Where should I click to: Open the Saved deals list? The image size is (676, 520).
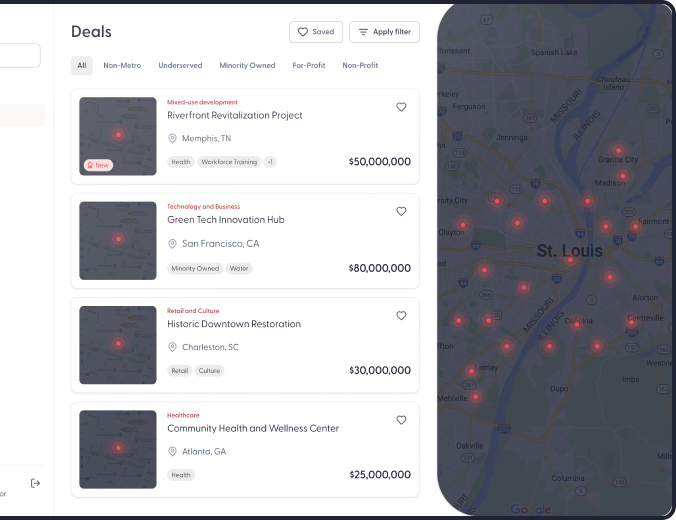pos(316,32)
